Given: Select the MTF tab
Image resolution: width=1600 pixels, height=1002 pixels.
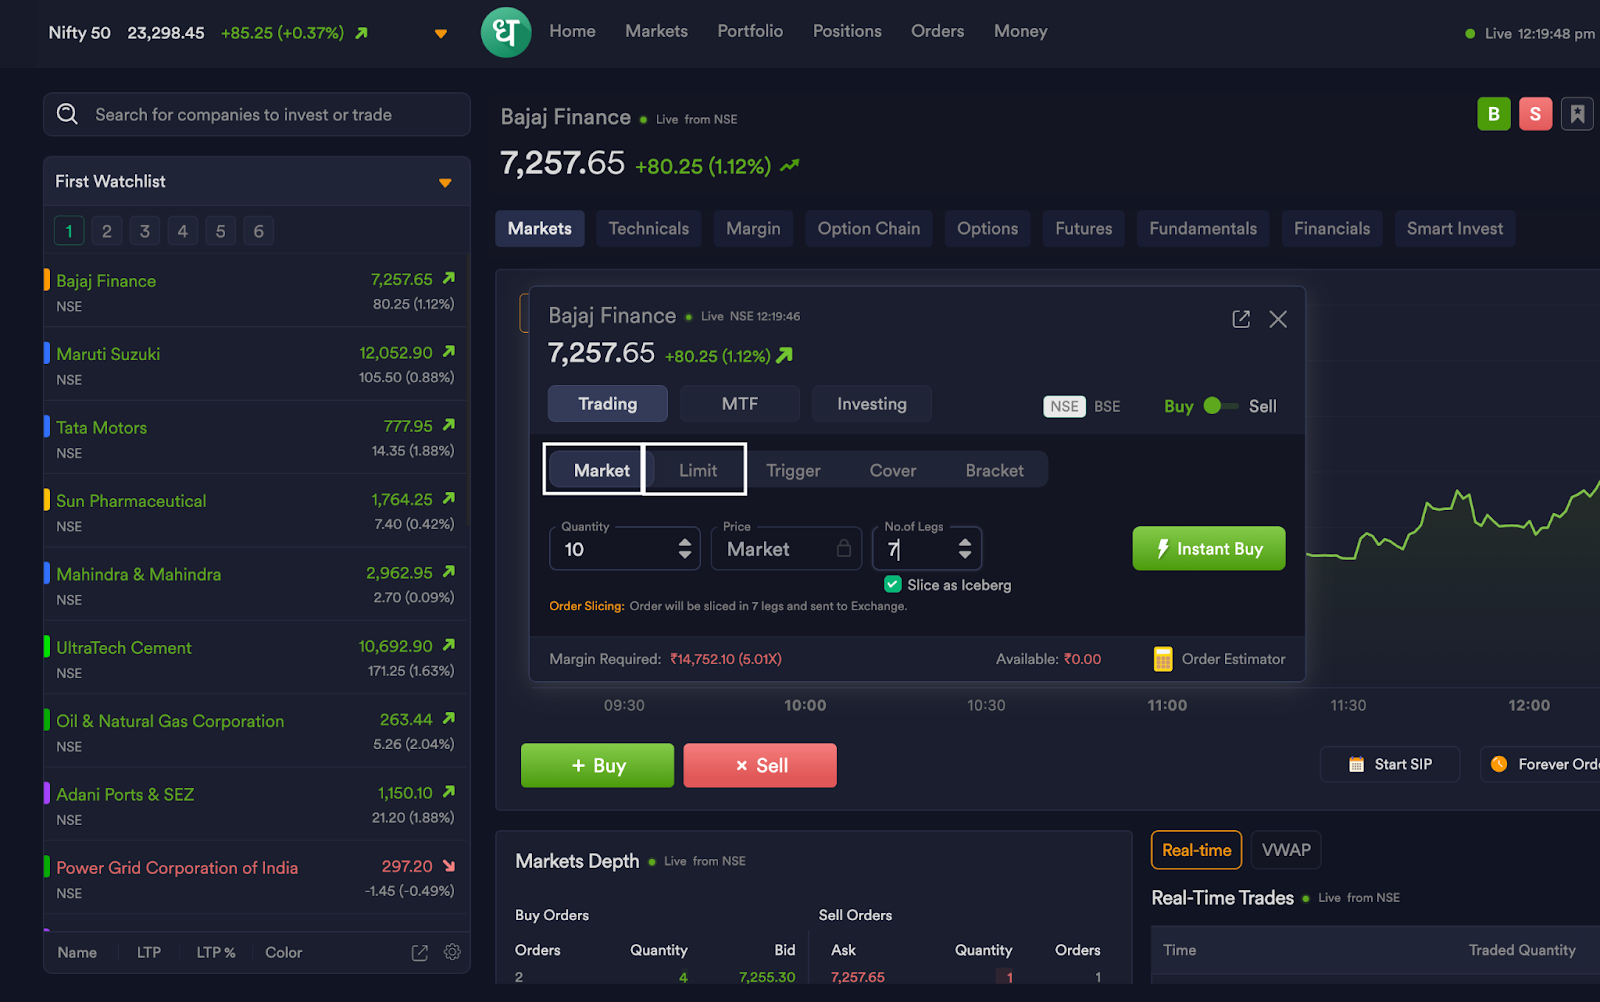Looking at the screenshot, I should (740, 404).
